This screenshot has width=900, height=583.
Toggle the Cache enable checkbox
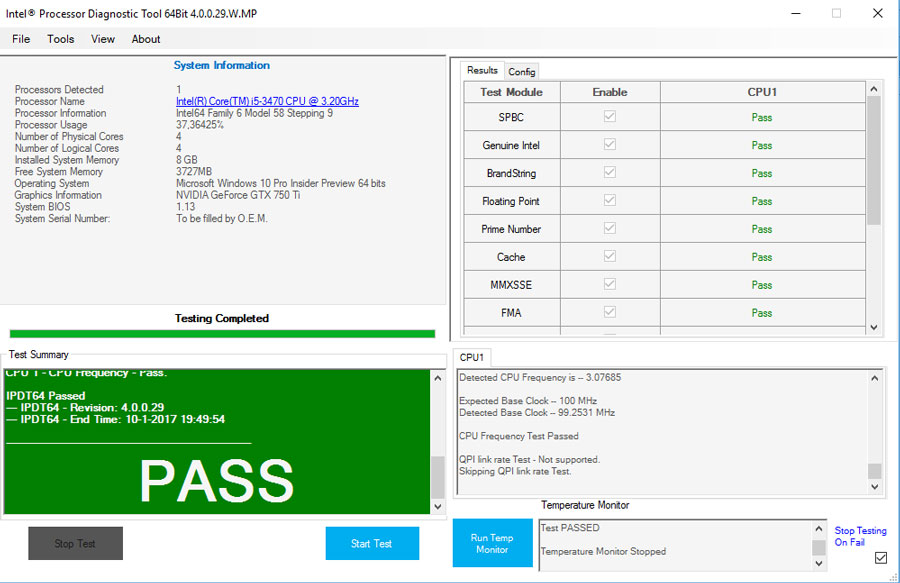pos(610,256)
